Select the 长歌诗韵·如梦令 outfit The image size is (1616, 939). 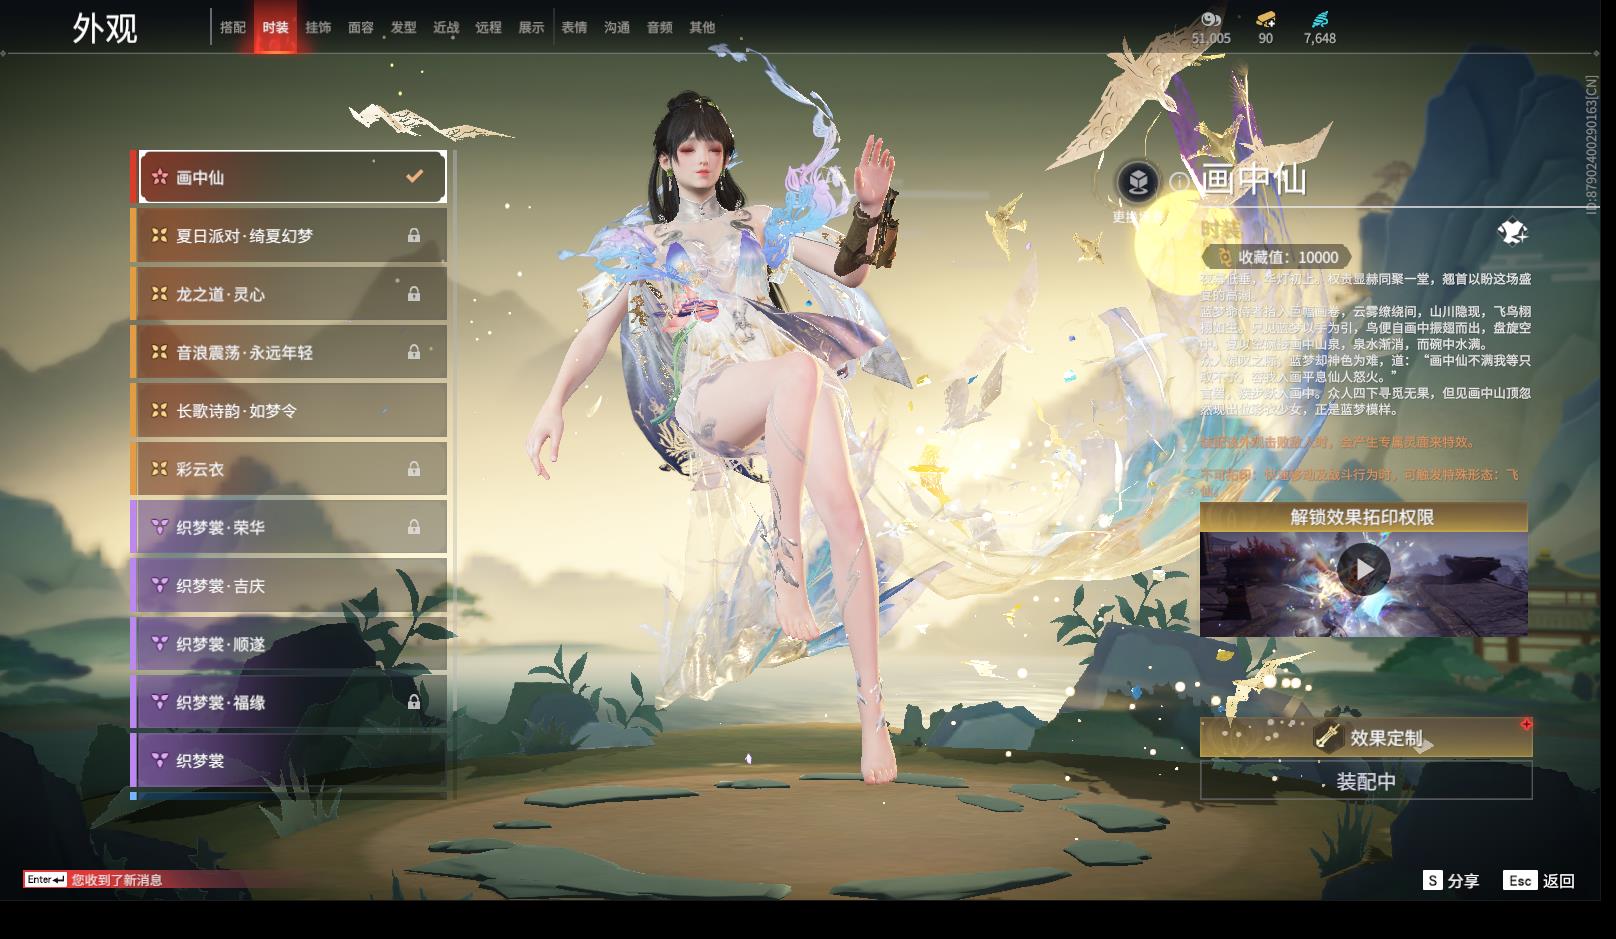click(291, 410)
